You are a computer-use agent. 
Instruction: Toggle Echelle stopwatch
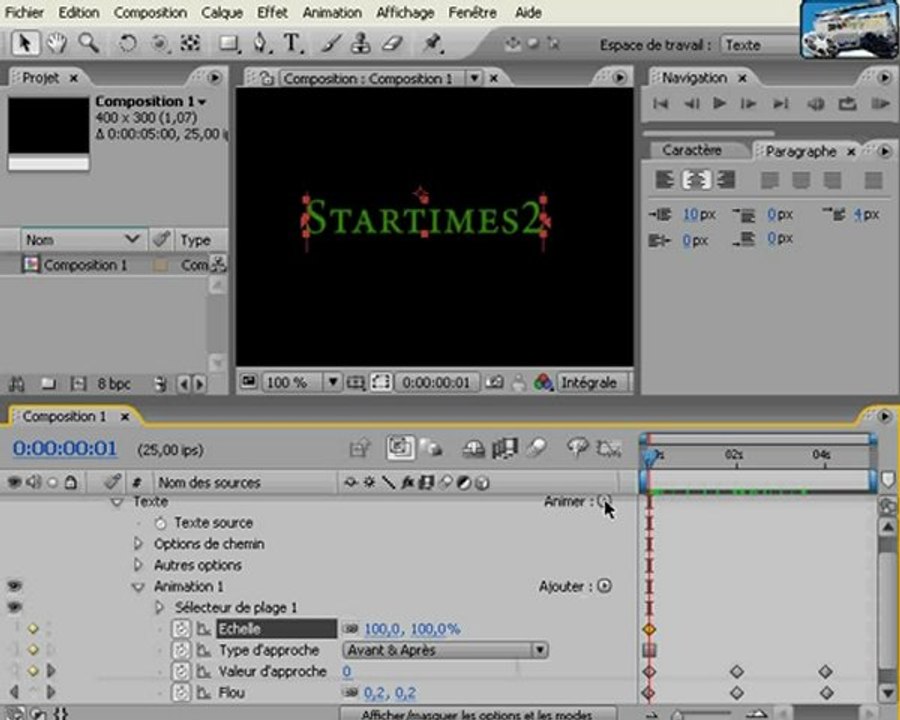(181, 629)
